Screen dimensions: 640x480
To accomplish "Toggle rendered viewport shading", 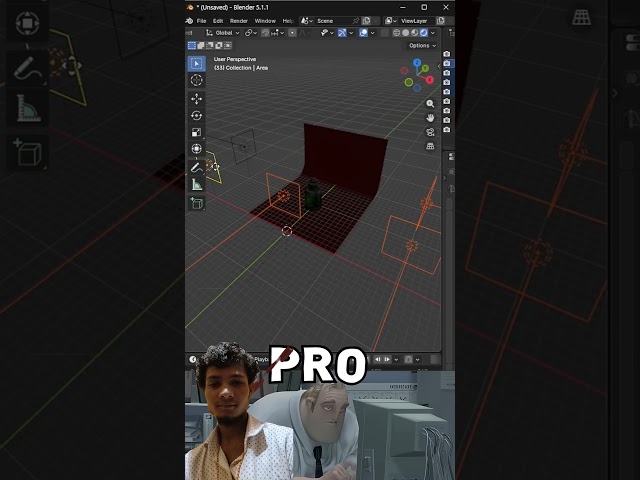I will click(x=424, y=33).
